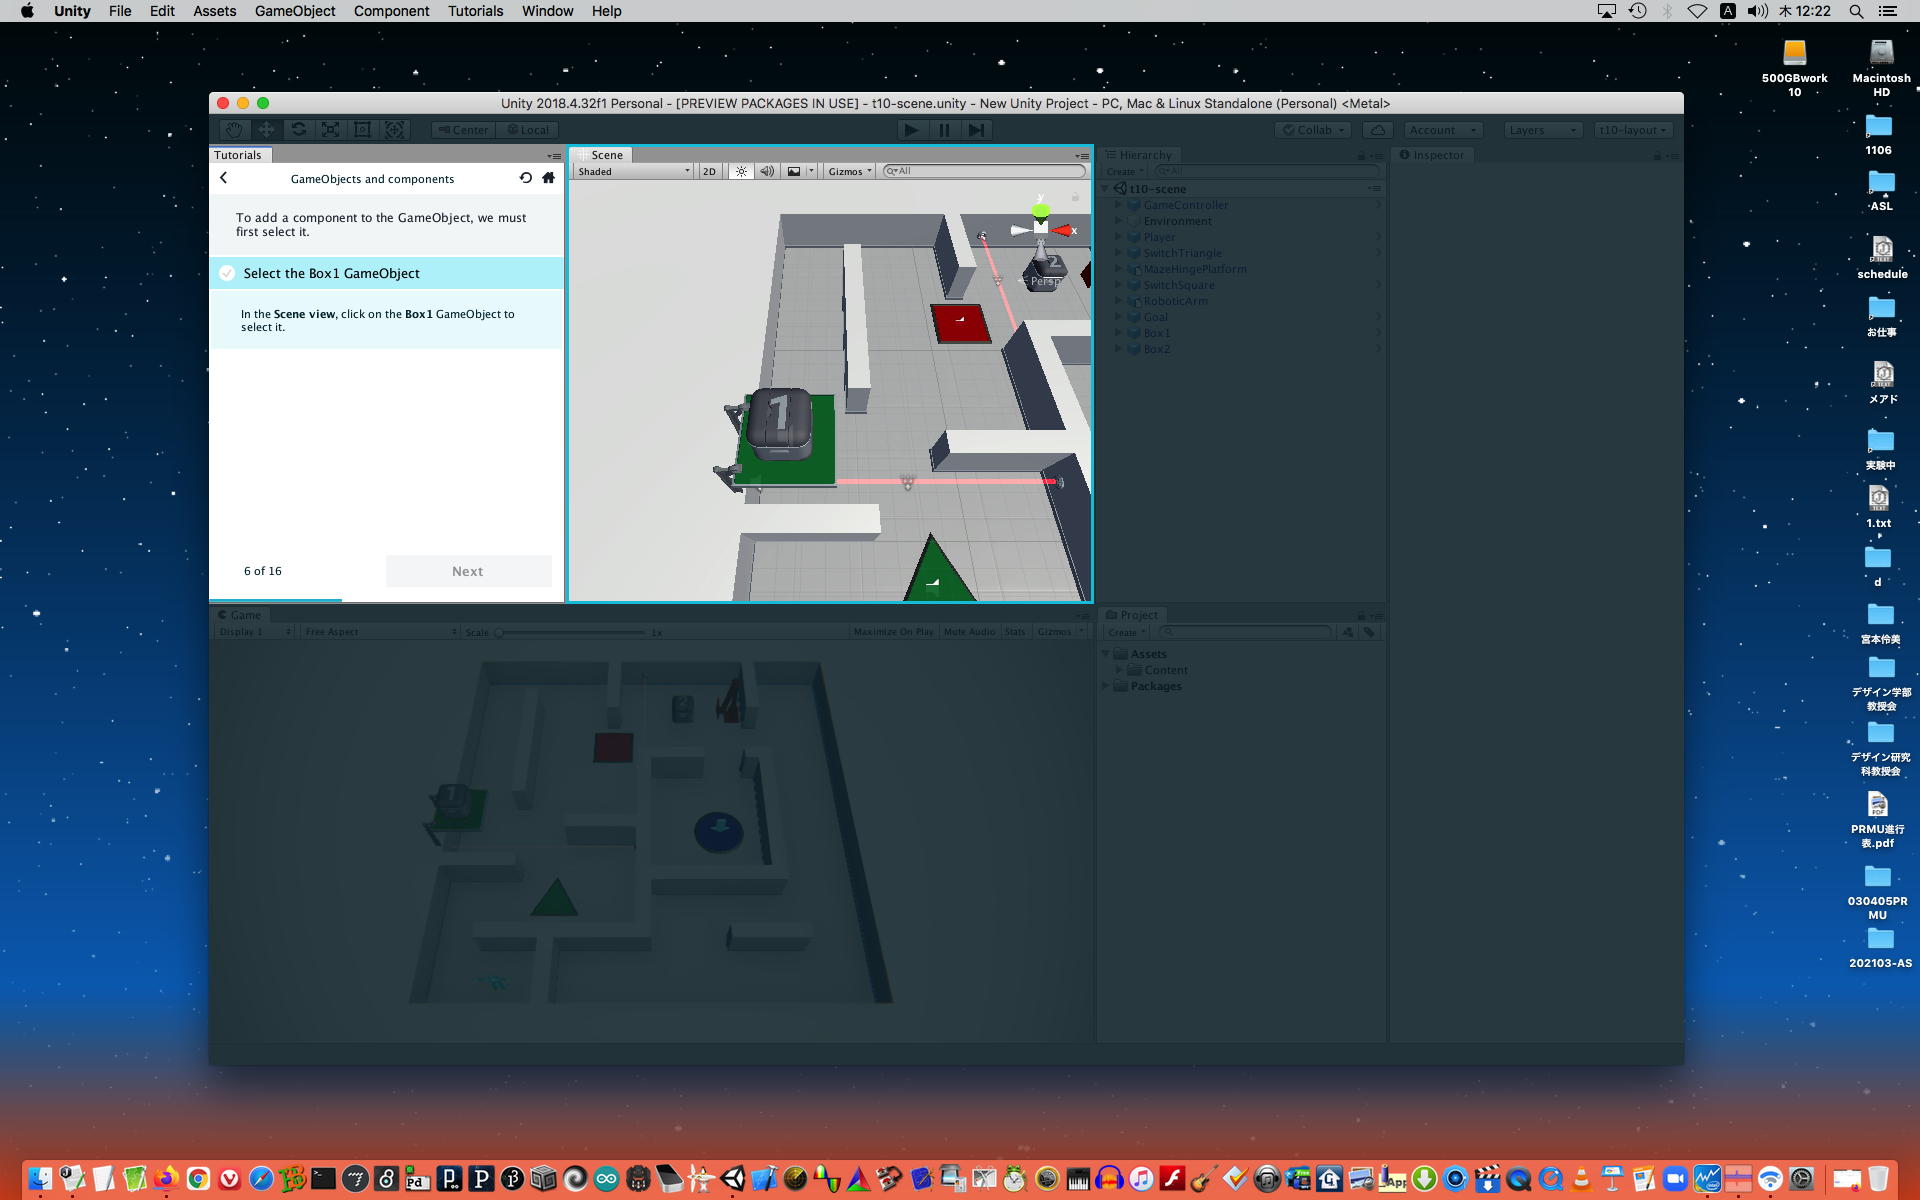Toggle scene audio speaker icon
The image size is (1920, 1200).
click(x=767, y=171)
